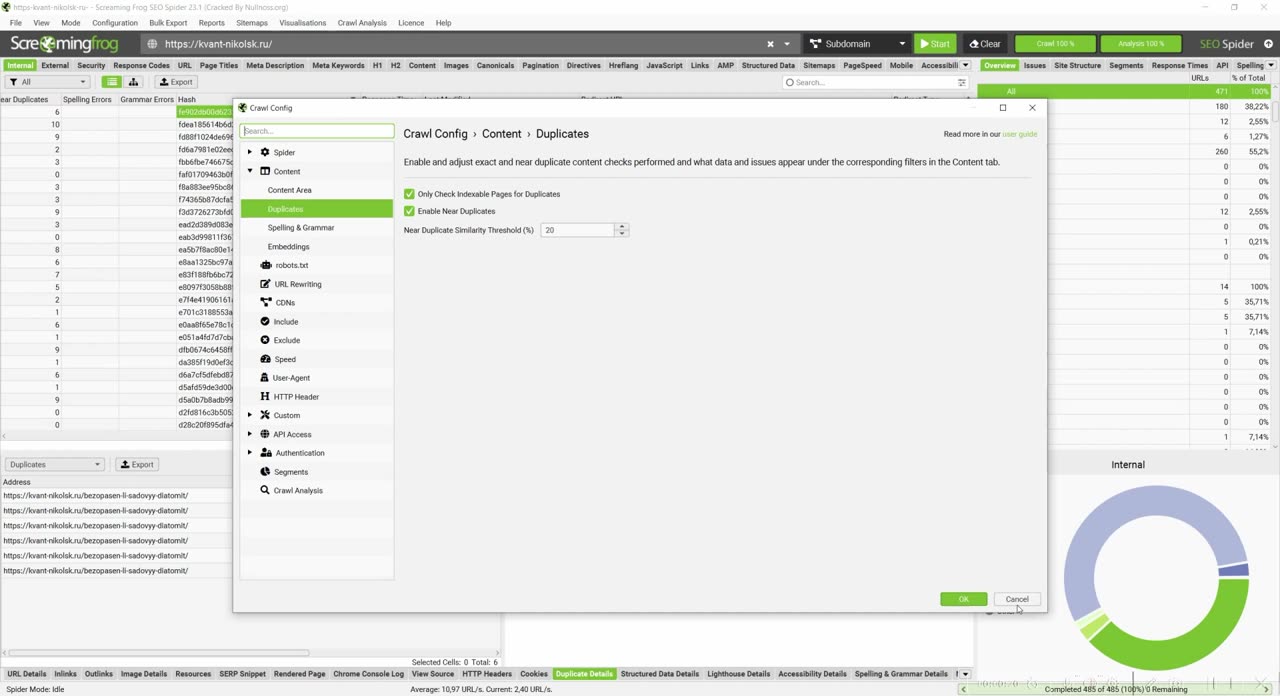This screenshot has height=696, width=1280.
Task: Disable the Enable Near Duplicates checkbox
Action: [409, 211]
